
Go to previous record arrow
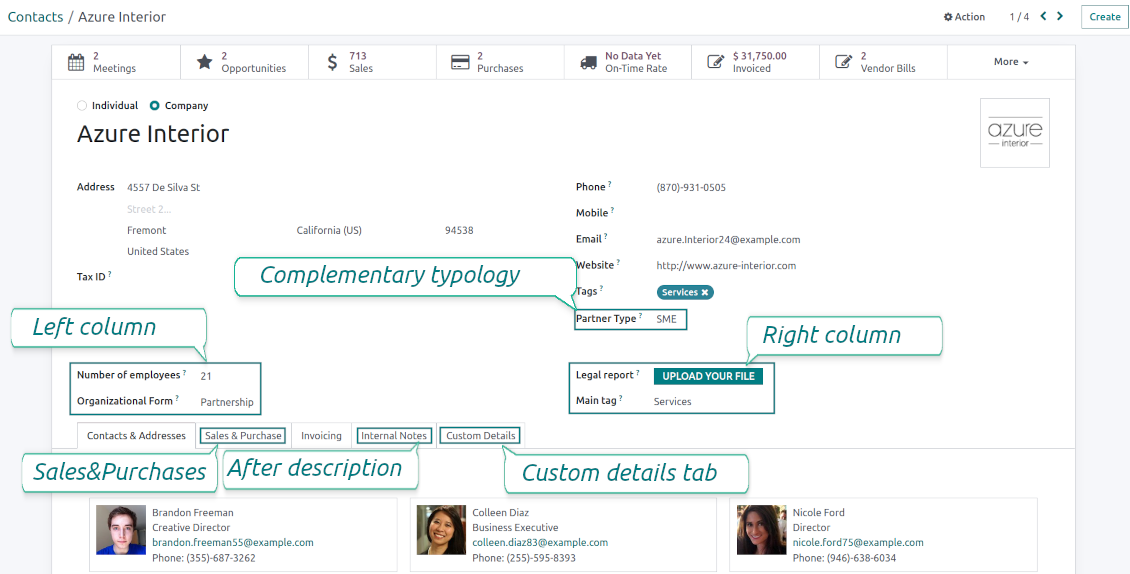tap(1043, 16)
